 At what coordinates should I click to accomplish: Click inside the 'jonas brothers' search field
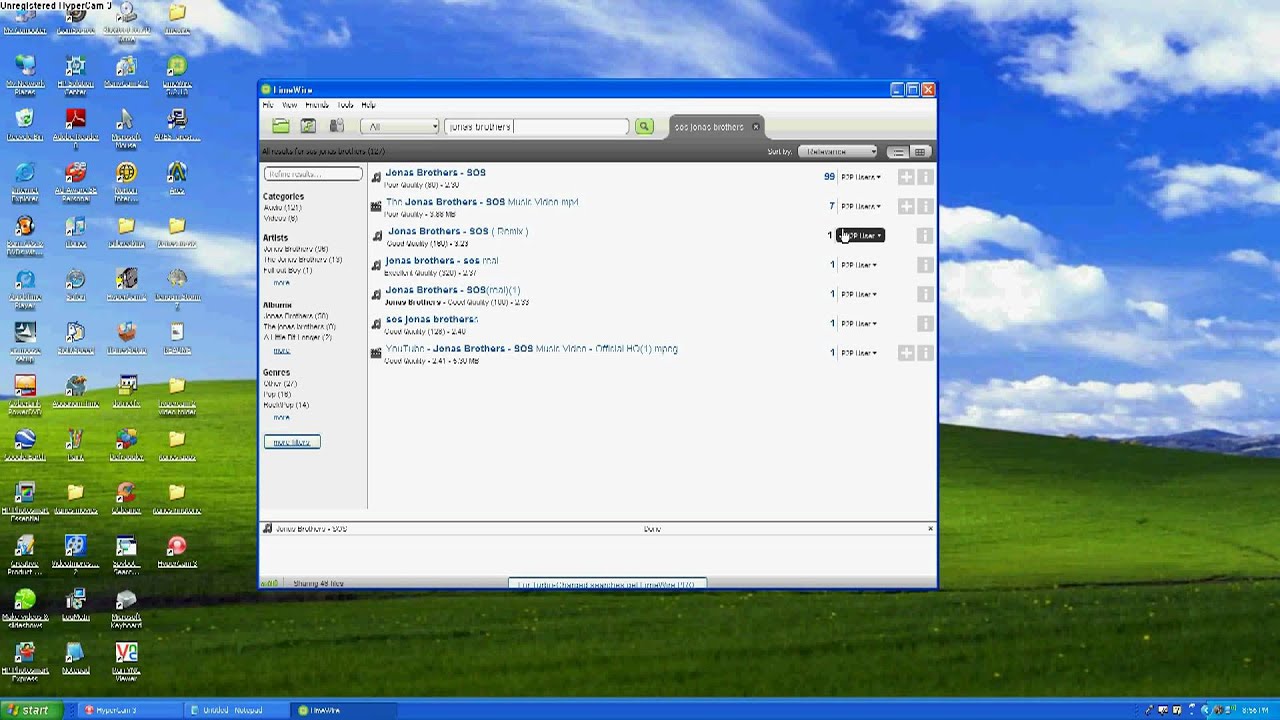click(x=536, y=126)
